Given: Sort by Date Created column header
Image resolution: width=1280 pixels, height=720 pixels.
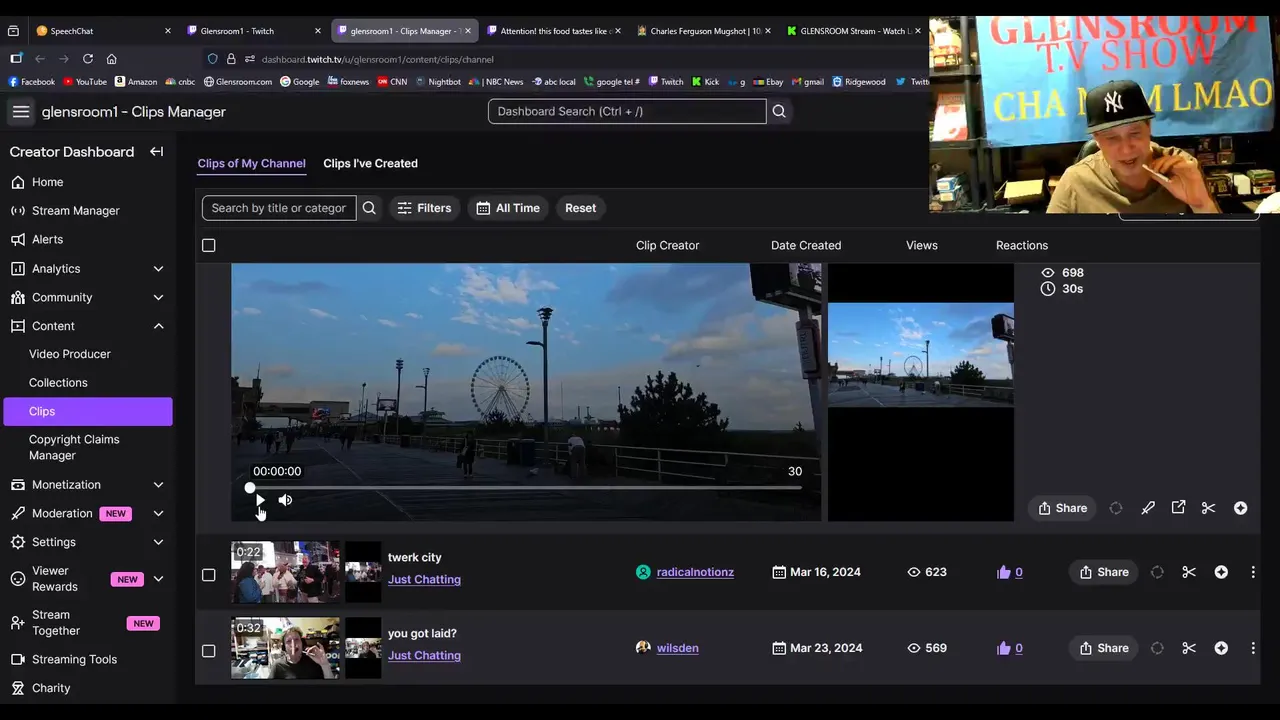Looking at the screenshot, I should 806,245.
